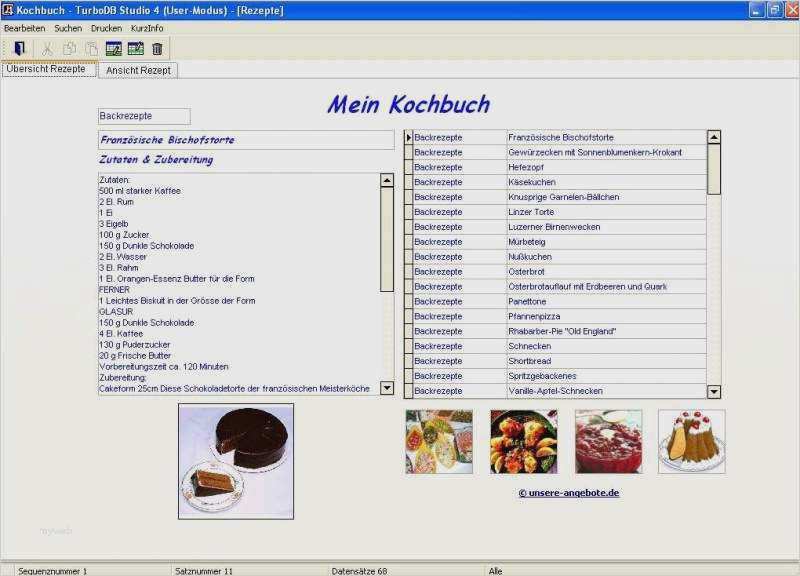This screenshot has width=800, height=576.
Task: Click the scissors cut icon
Action: tap(47, 49)
